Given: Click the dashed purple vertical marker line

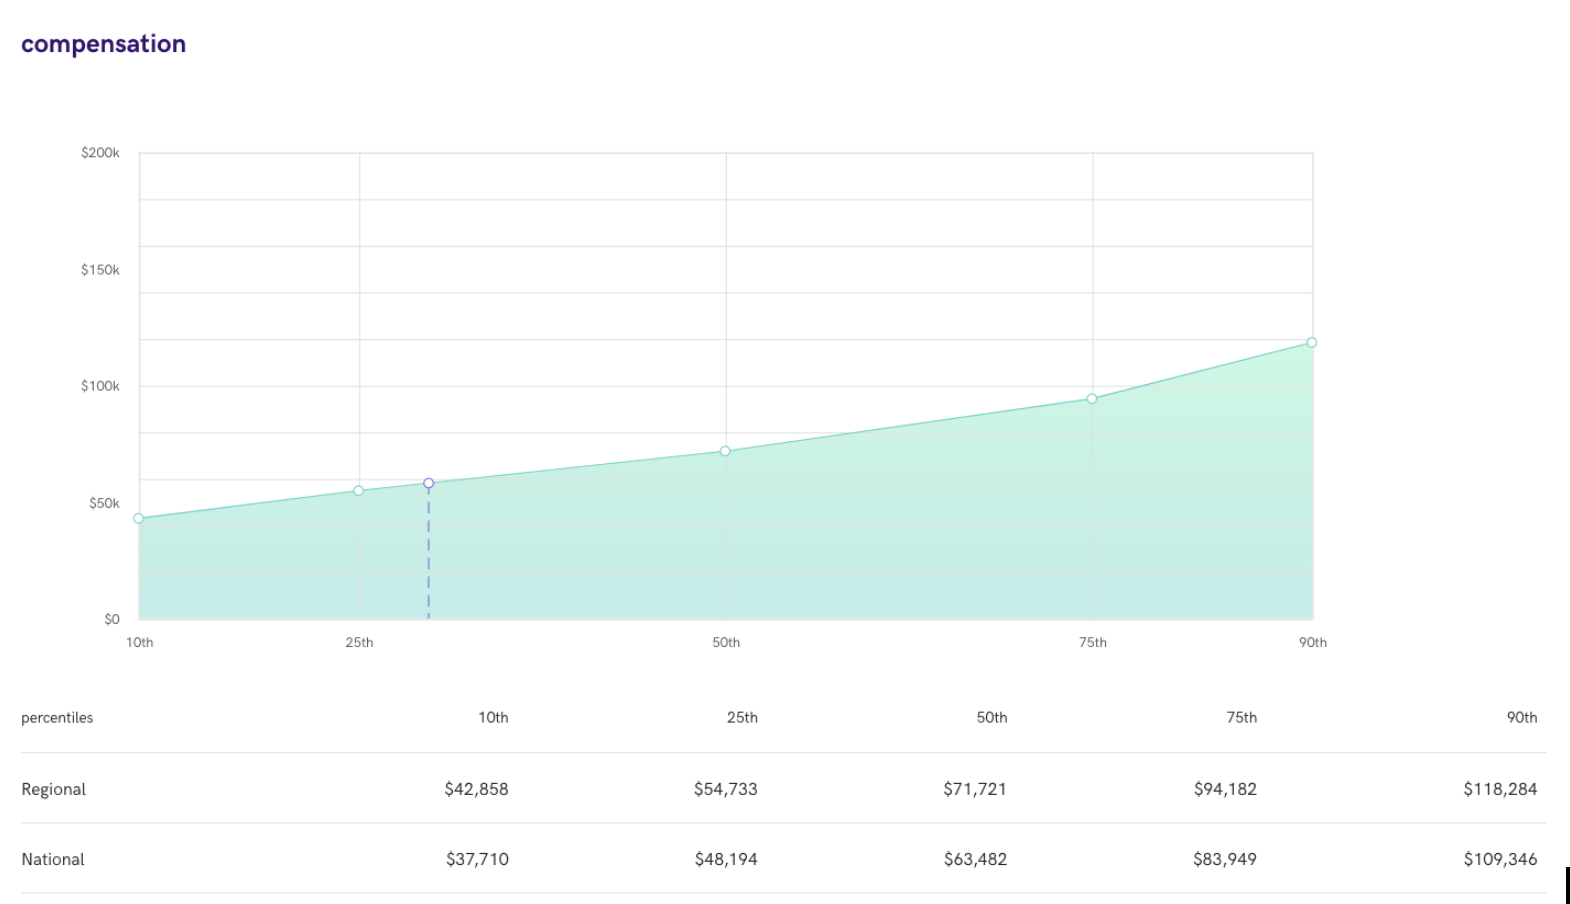Looking at the screenshot, I should (429, 554).
